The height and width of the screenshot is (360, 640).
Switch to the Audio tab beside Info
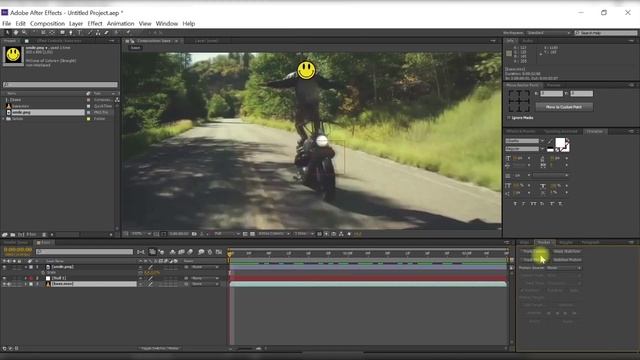click(x=527, y=41)
